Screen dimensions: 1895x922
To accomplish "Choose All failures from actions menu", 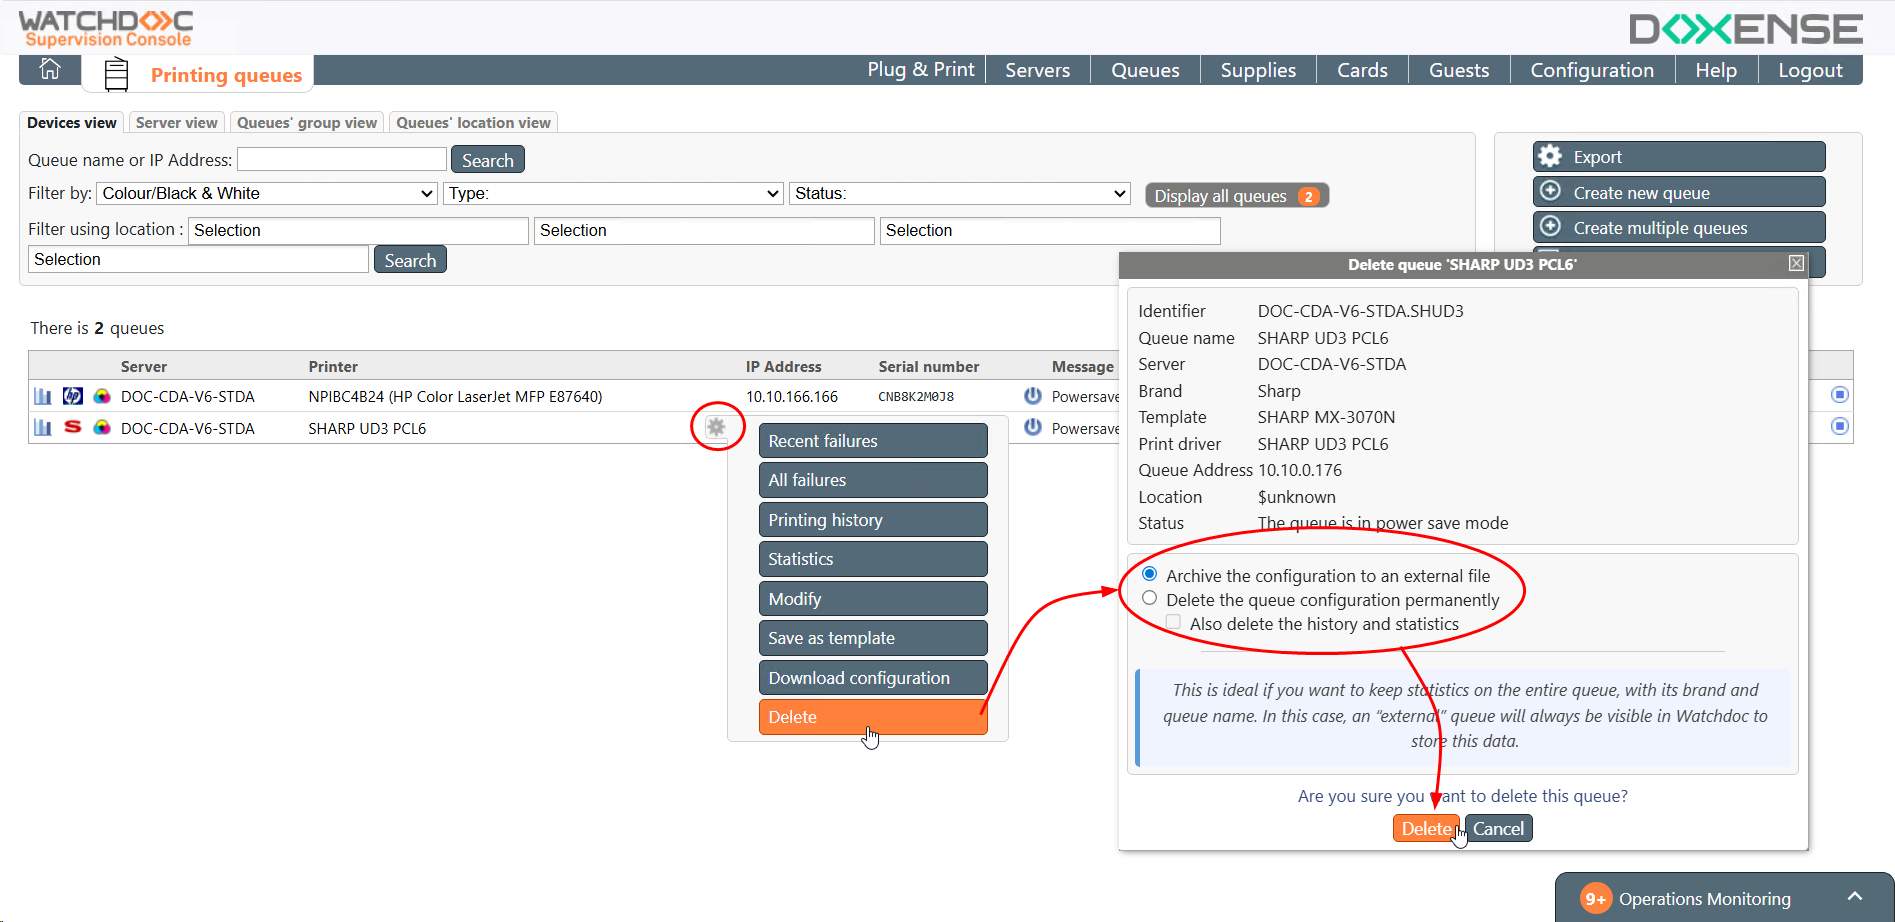I will tap(873, 480).
